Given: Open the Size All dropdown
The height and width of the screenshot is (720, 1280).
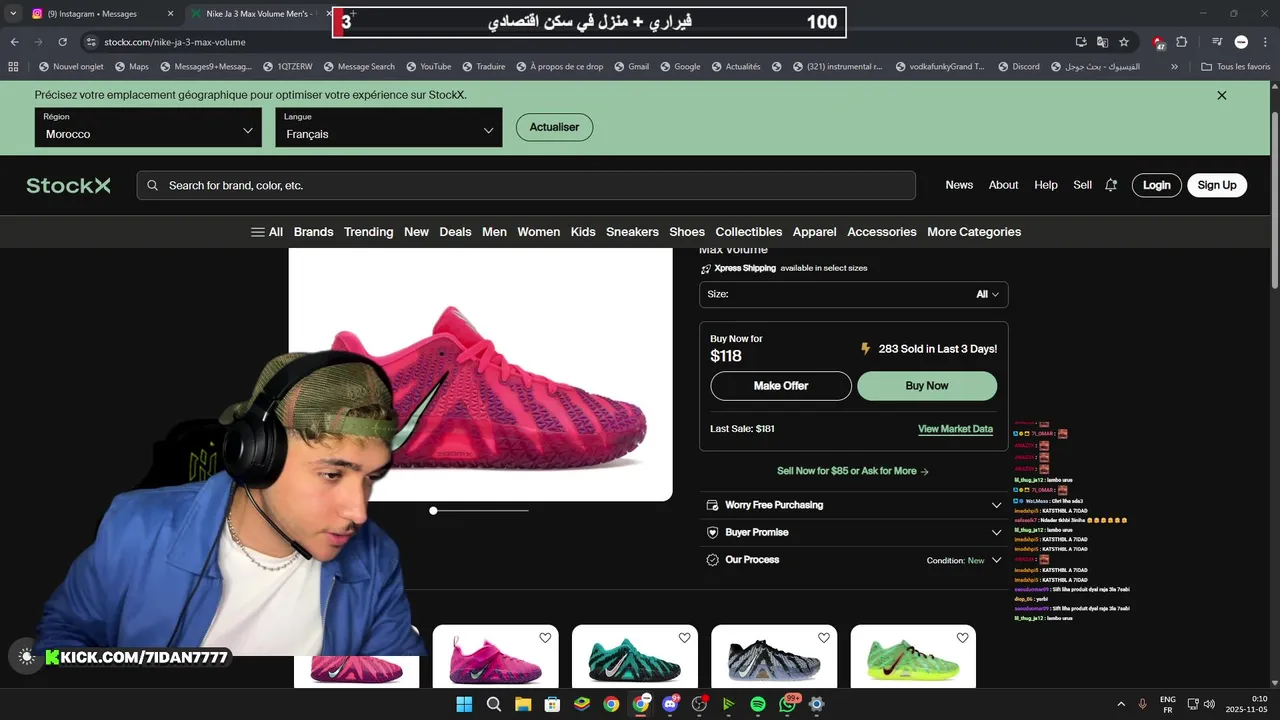Looking at the screenshot, I should (x=853, y=294).
